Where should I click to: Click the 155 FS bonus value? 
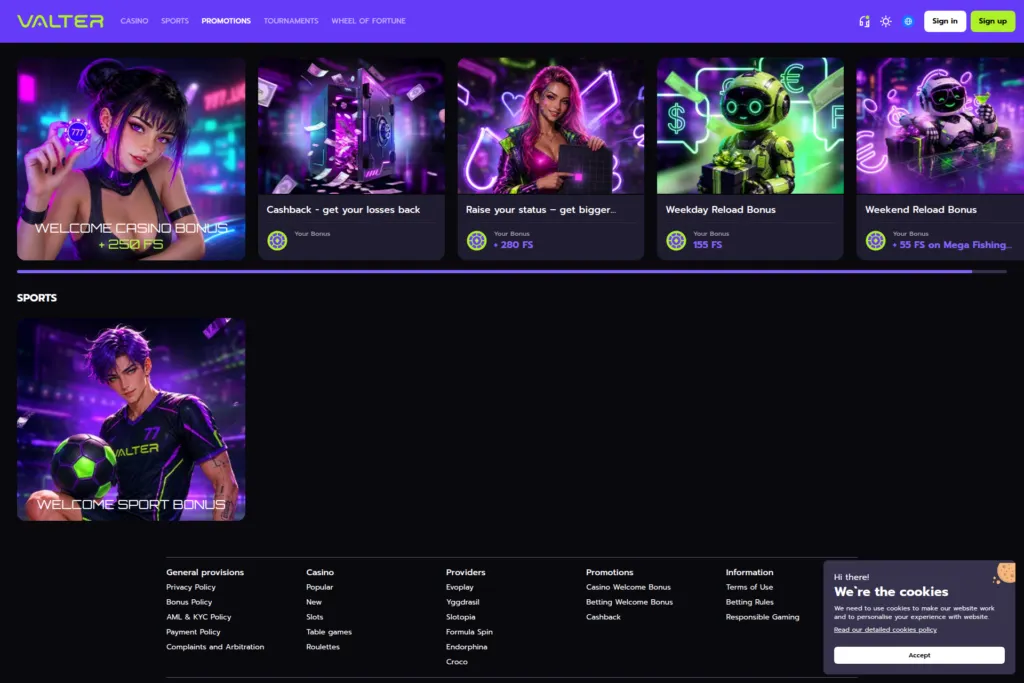pyautogui.click(x=707, y=245)
